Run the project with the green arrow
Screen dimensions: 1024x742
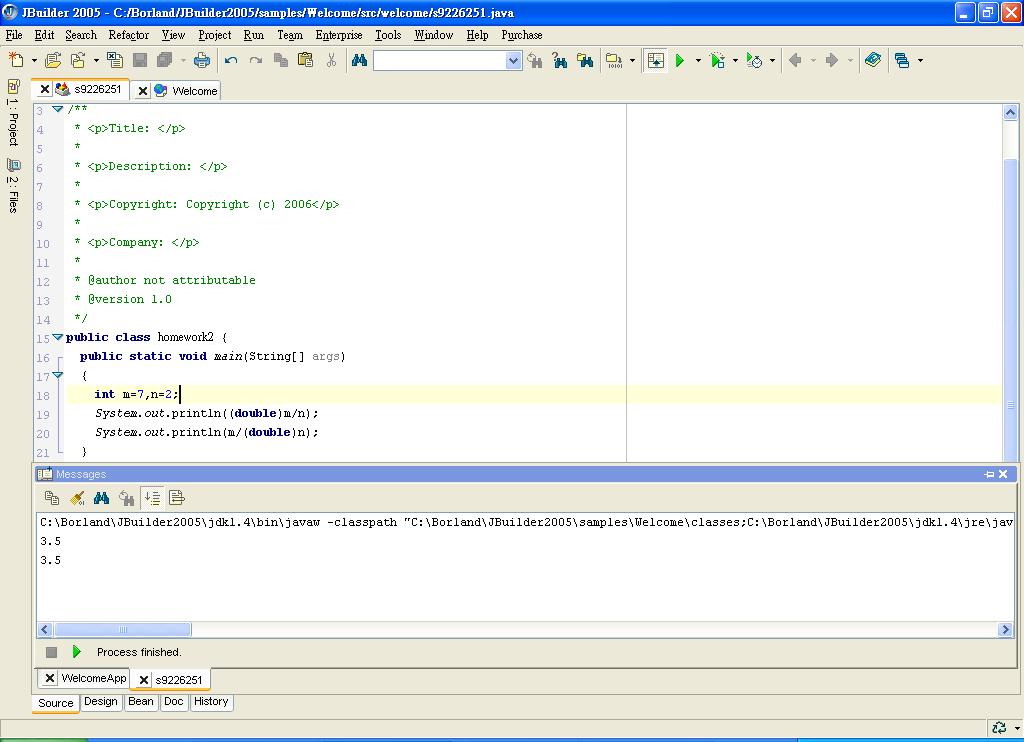click(680, 61)
